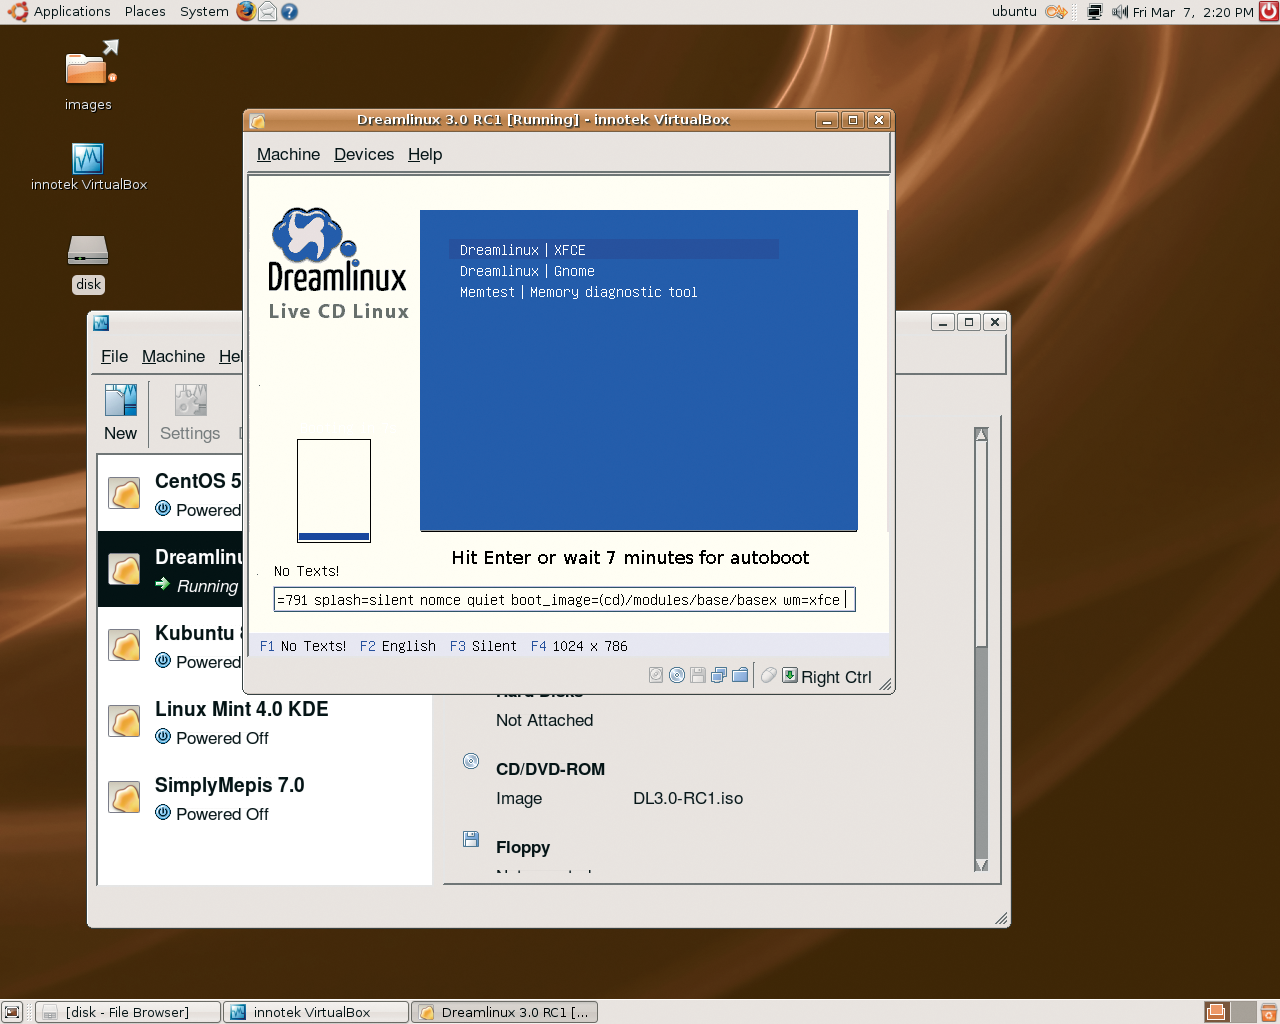This screenshot has width=1280, height=1024.
Task: Select Dreamlinux | Gnome boot entry
Action: pos(527,271)
